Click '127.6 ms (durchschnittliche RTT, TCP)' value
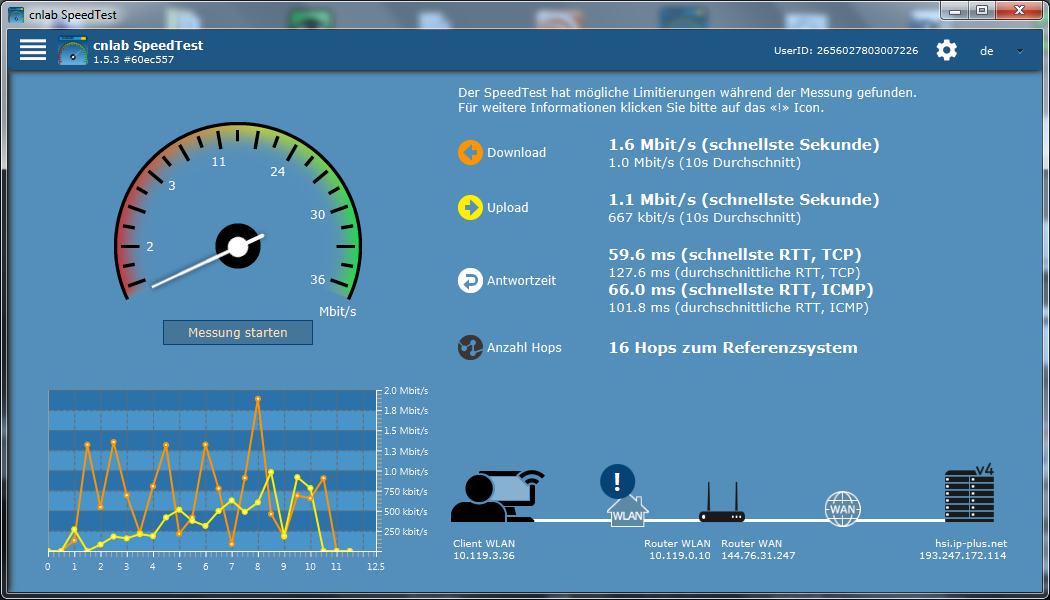Screen dimensions: 1050x600 tap(734, 273)
